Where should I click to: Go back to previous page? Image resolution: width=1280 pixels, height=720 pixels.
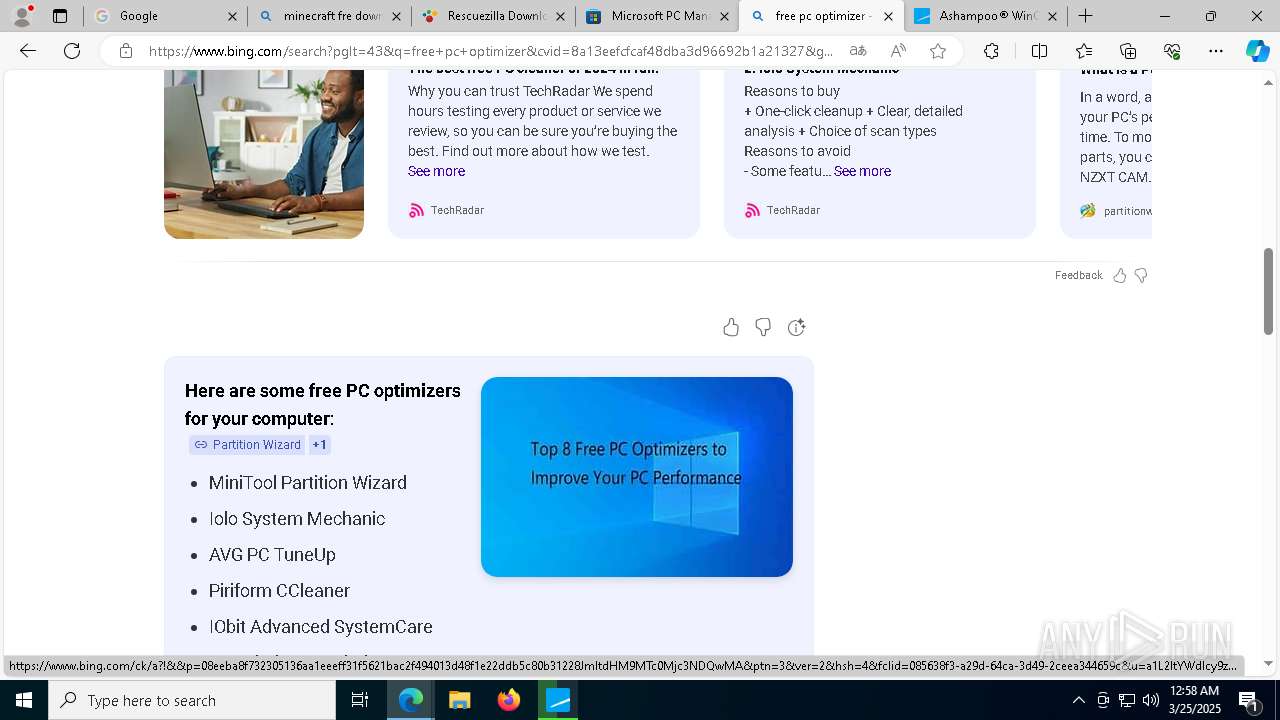(28, 51)
